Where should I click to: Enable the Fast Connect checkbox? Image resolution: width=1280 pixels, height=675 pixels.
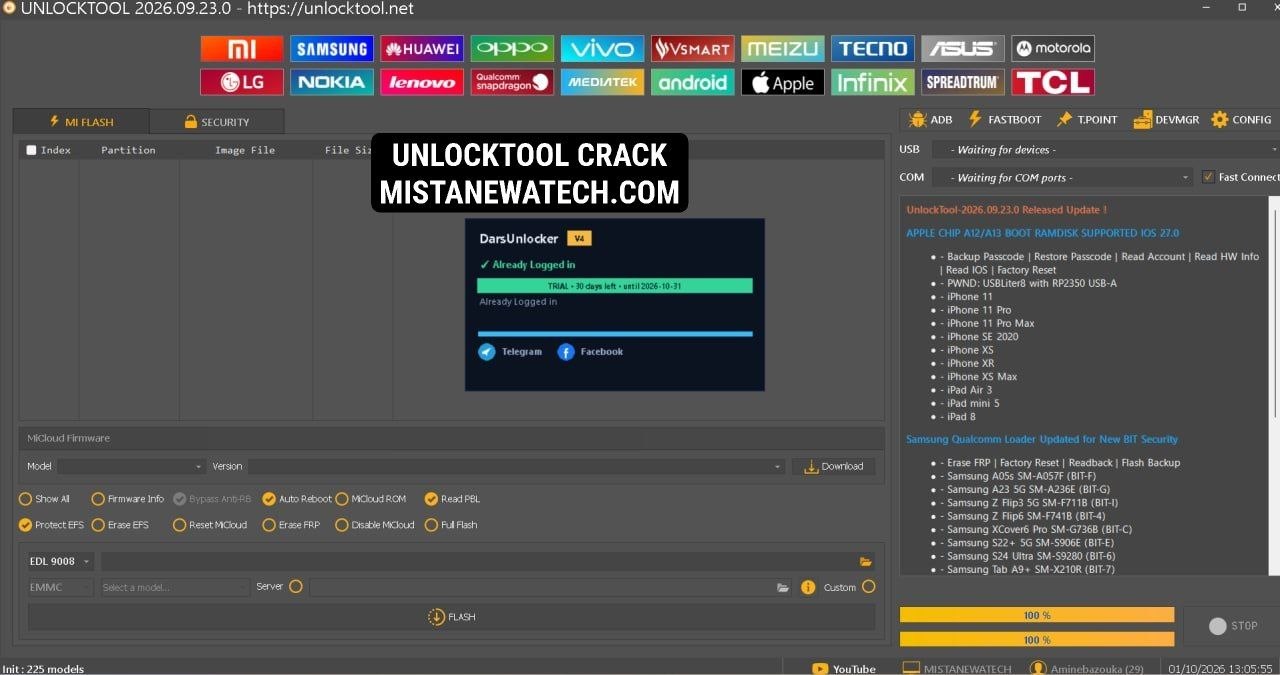click(x=1209, y=177)
